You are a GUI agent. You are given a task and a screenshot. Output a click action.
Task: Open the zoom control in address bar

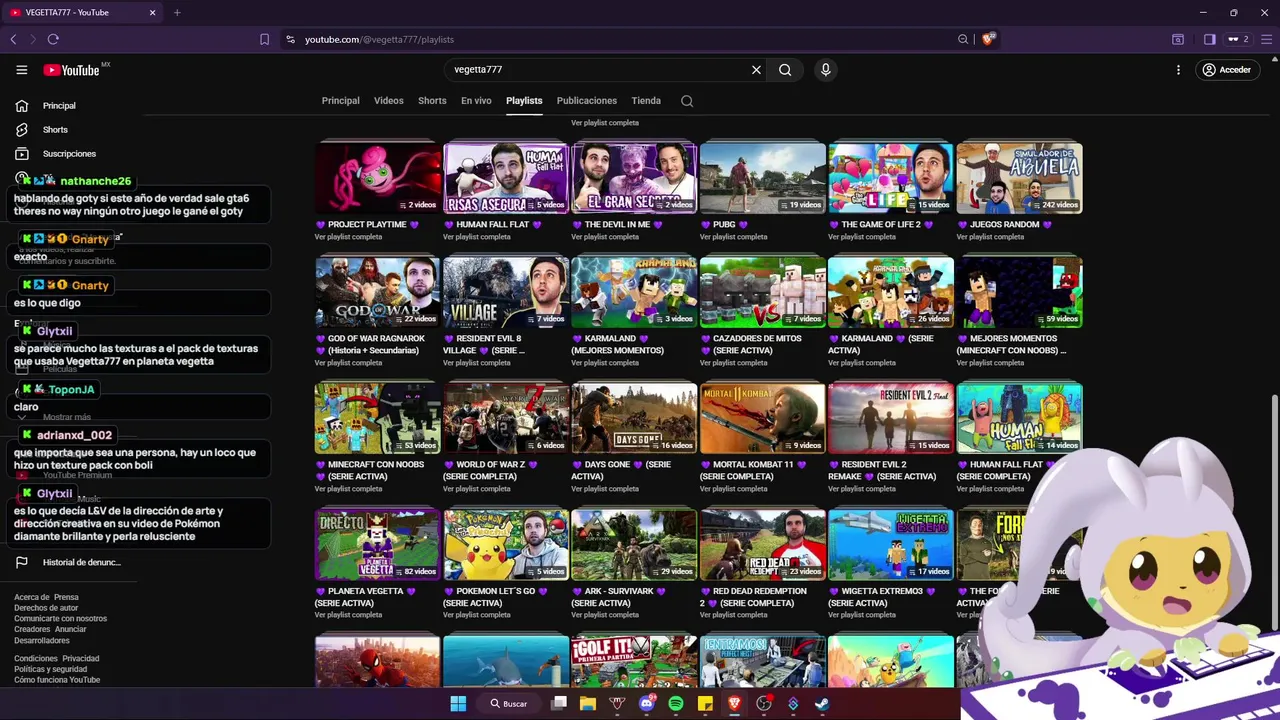point(963,39)
